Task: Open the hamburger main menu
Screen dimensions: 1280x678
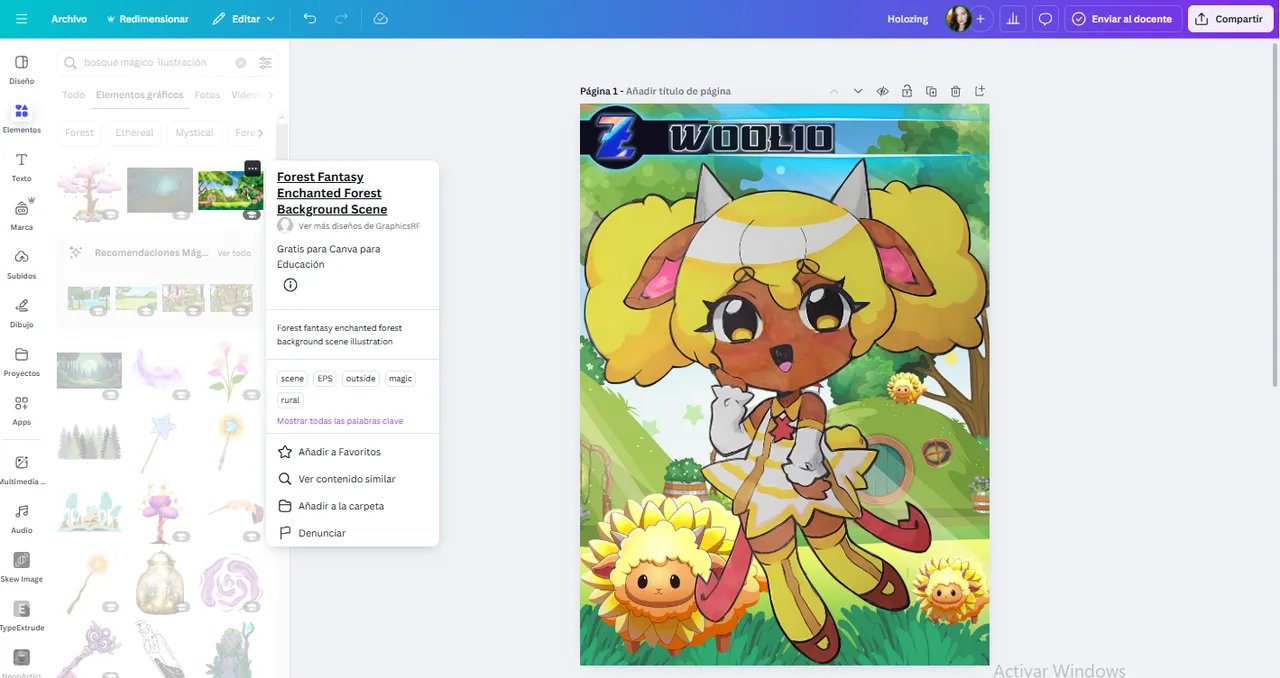Action: coord(21,19)
